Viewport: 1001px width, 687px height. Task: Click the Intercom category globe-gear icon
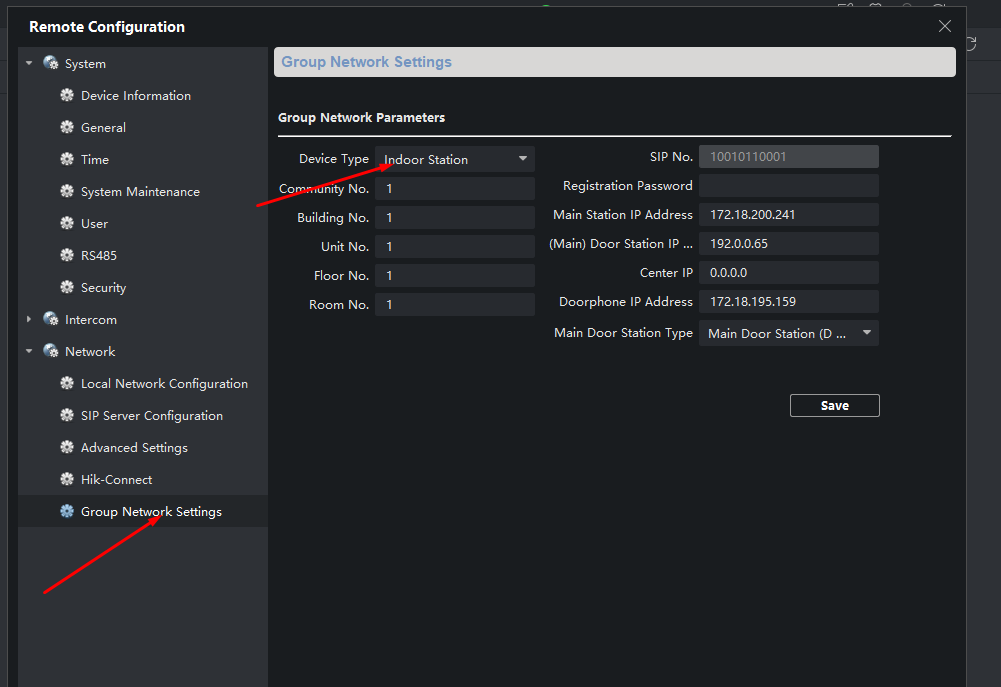(50, 319)
